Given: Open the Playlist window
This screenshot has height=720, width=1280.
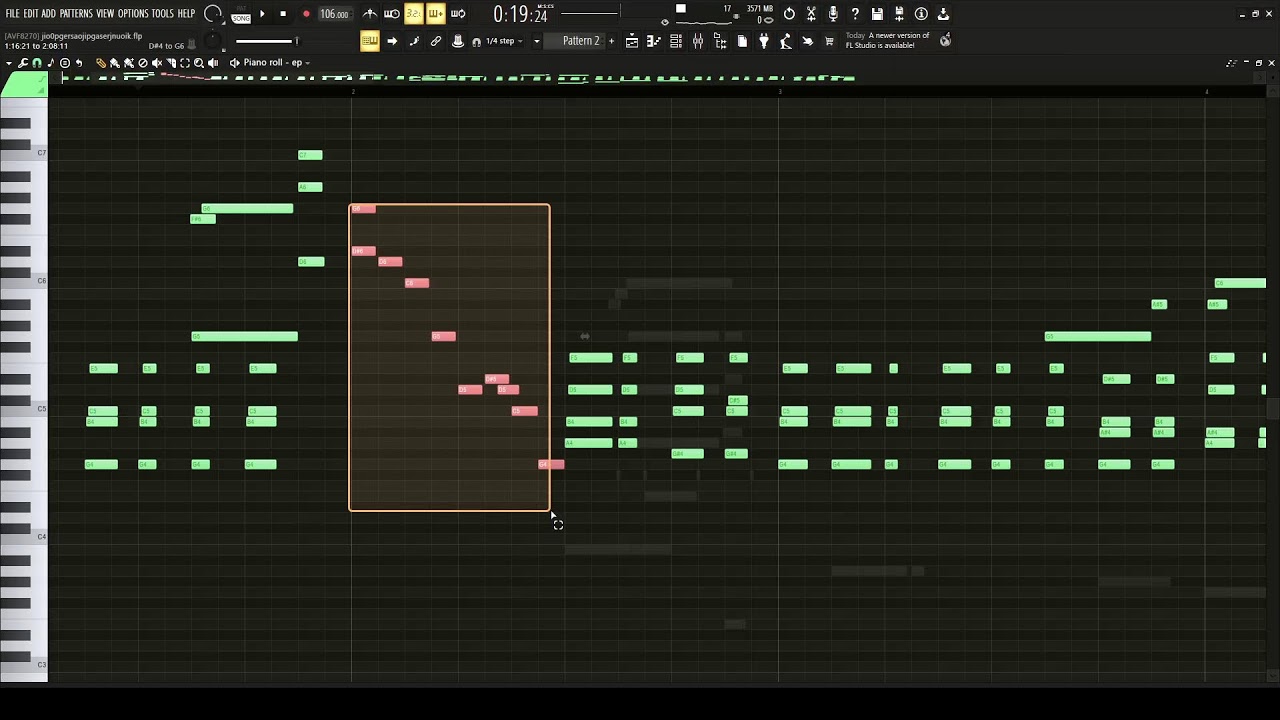Looking at the screenshot, I should 632,41.
